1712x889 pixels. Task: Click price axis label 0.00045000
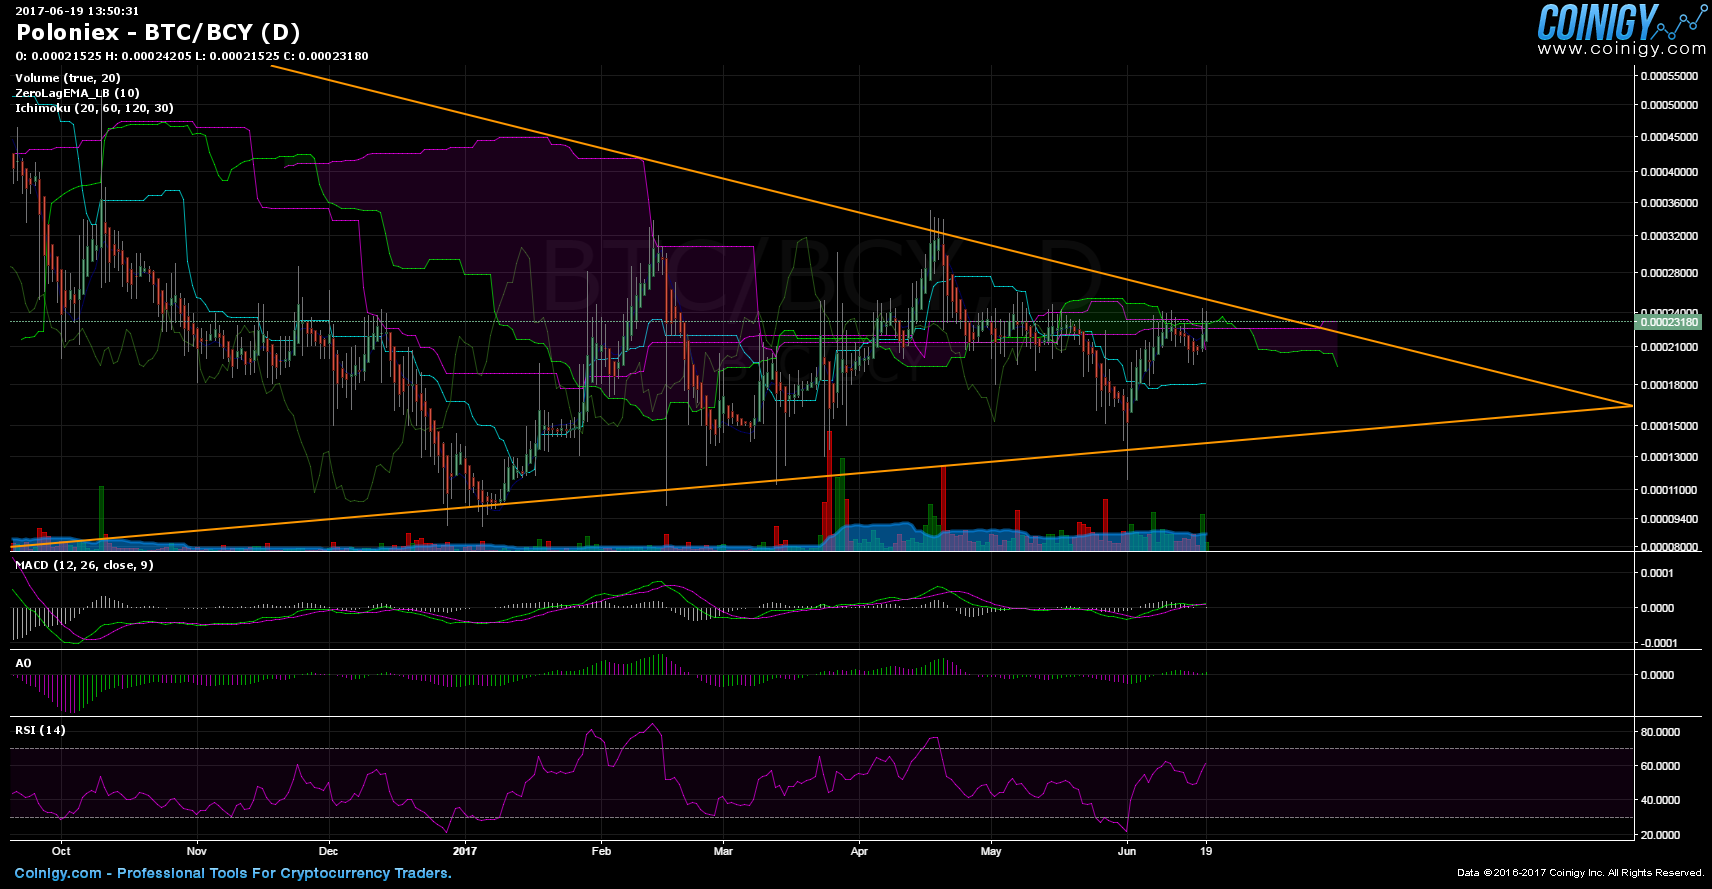coord(1669,137)
